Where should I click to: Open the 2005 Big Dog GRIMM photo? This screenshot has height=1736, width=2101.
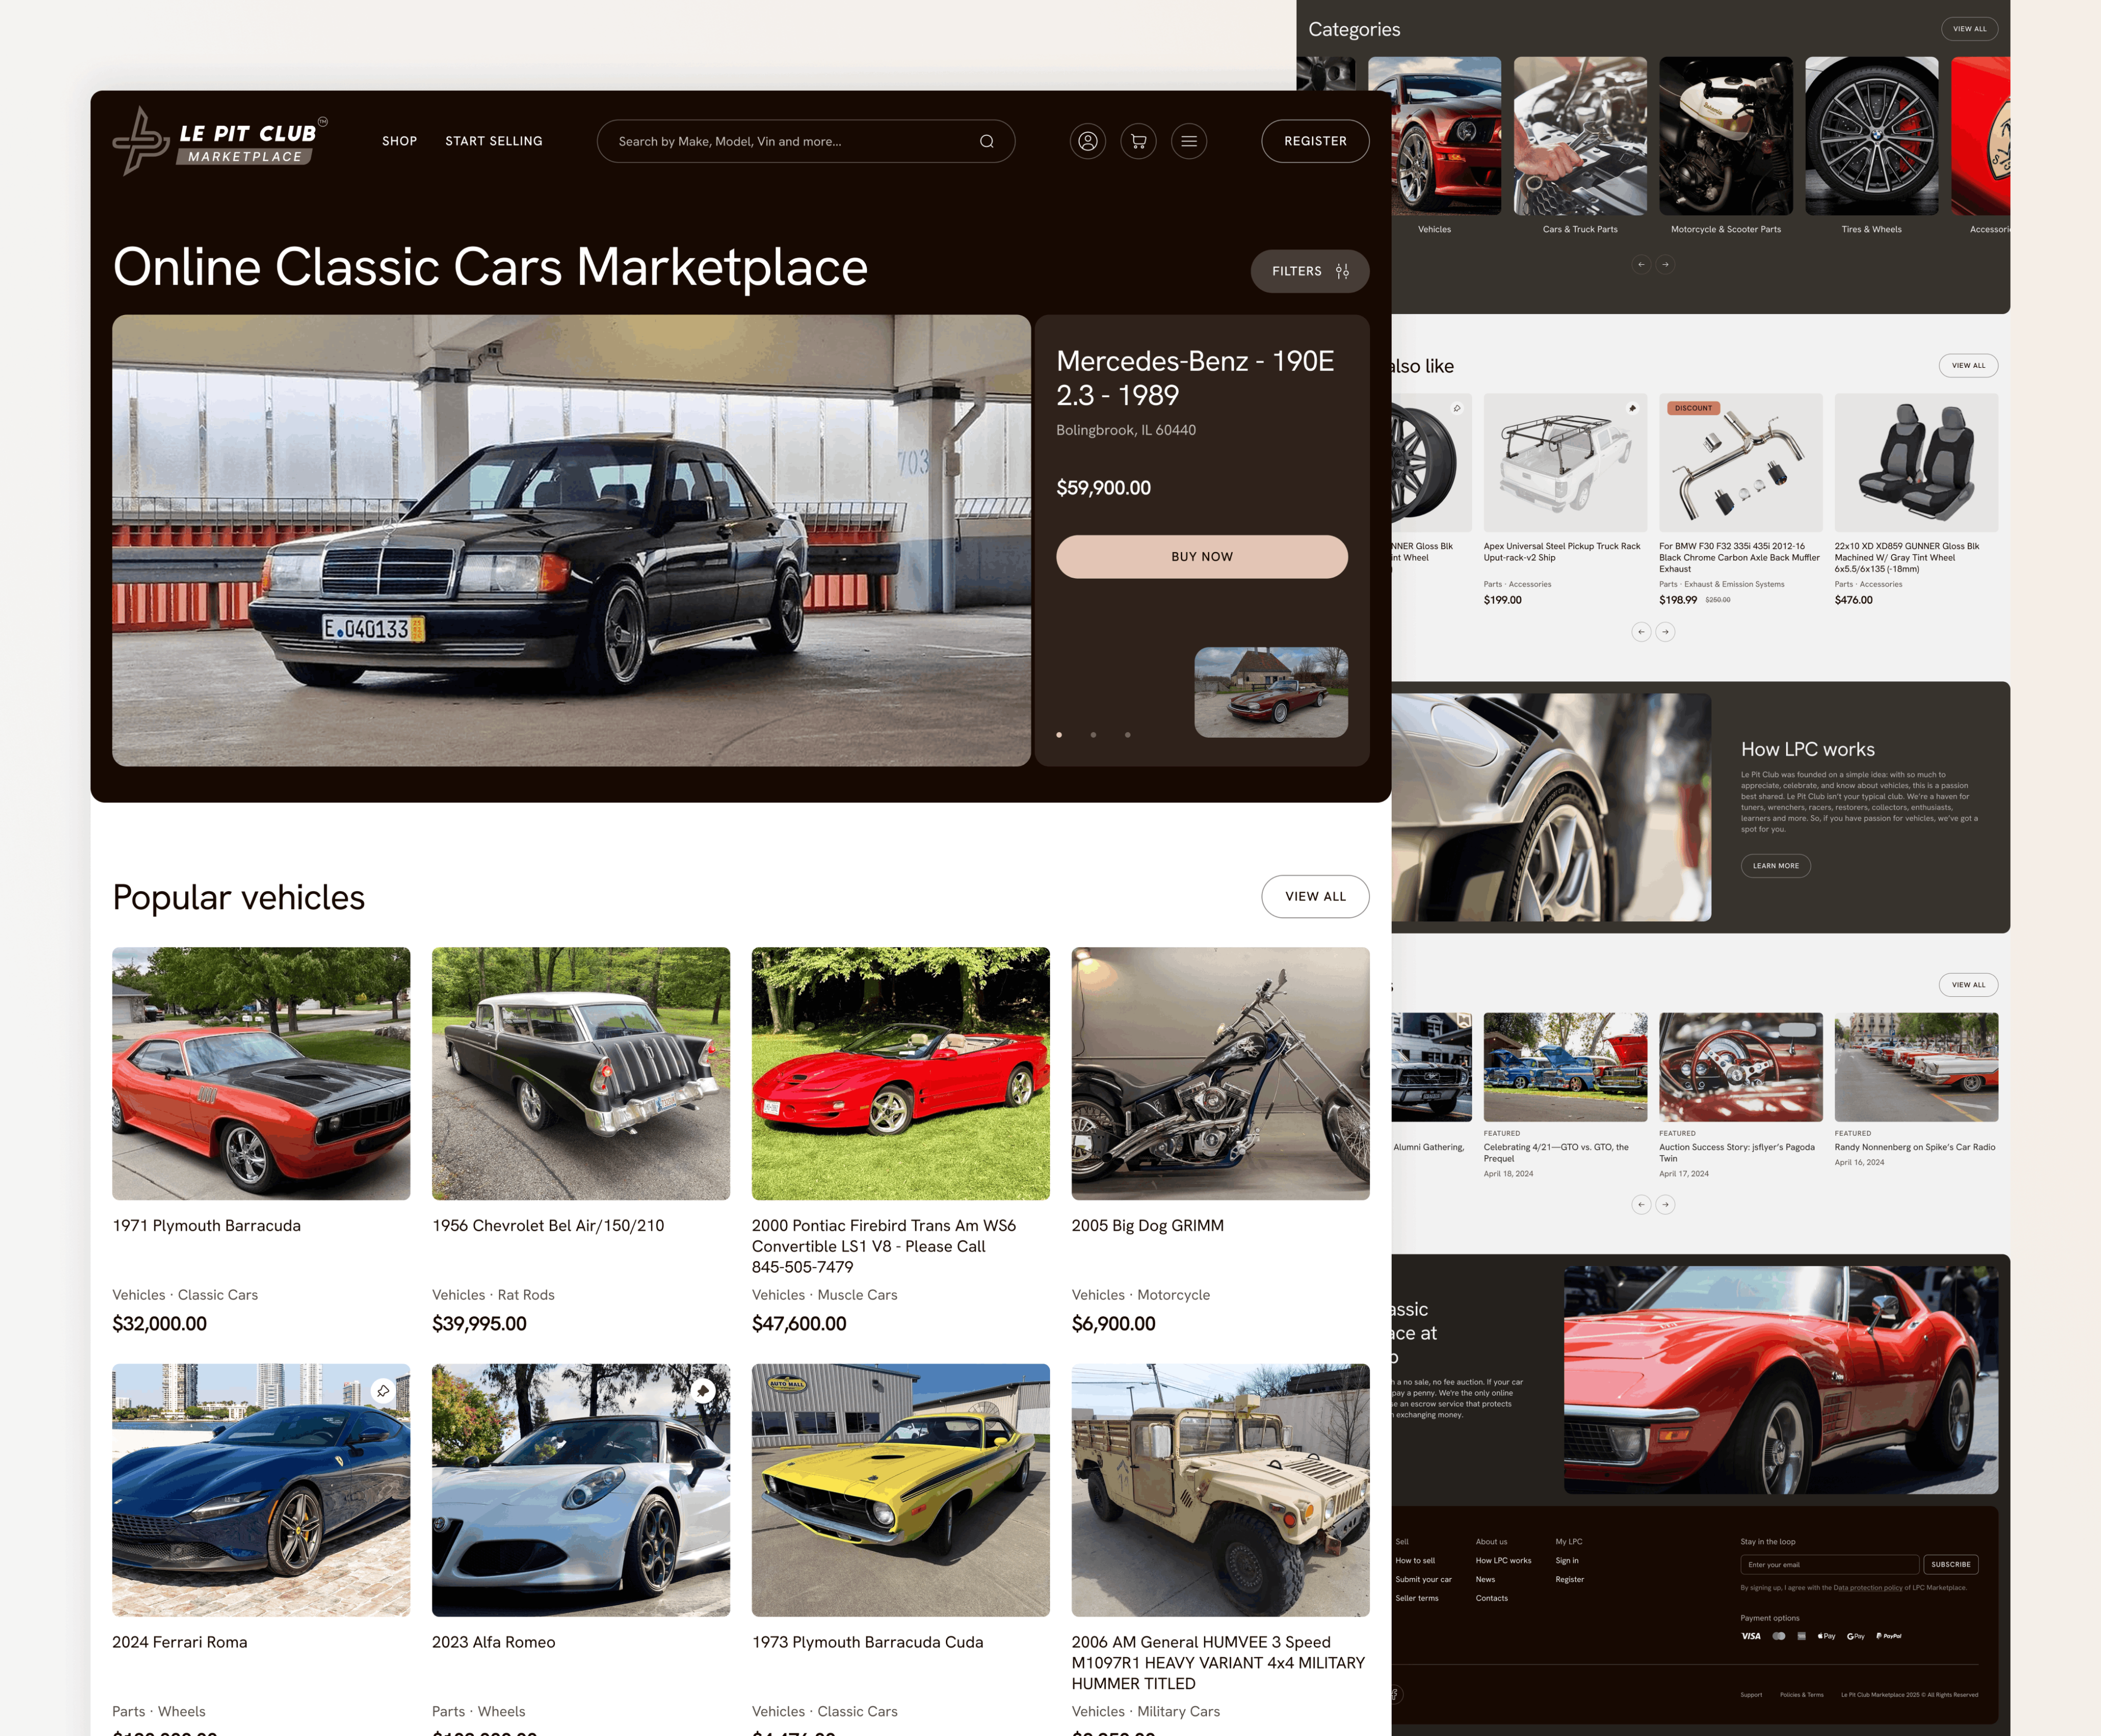click(x=1220, y=1073)
